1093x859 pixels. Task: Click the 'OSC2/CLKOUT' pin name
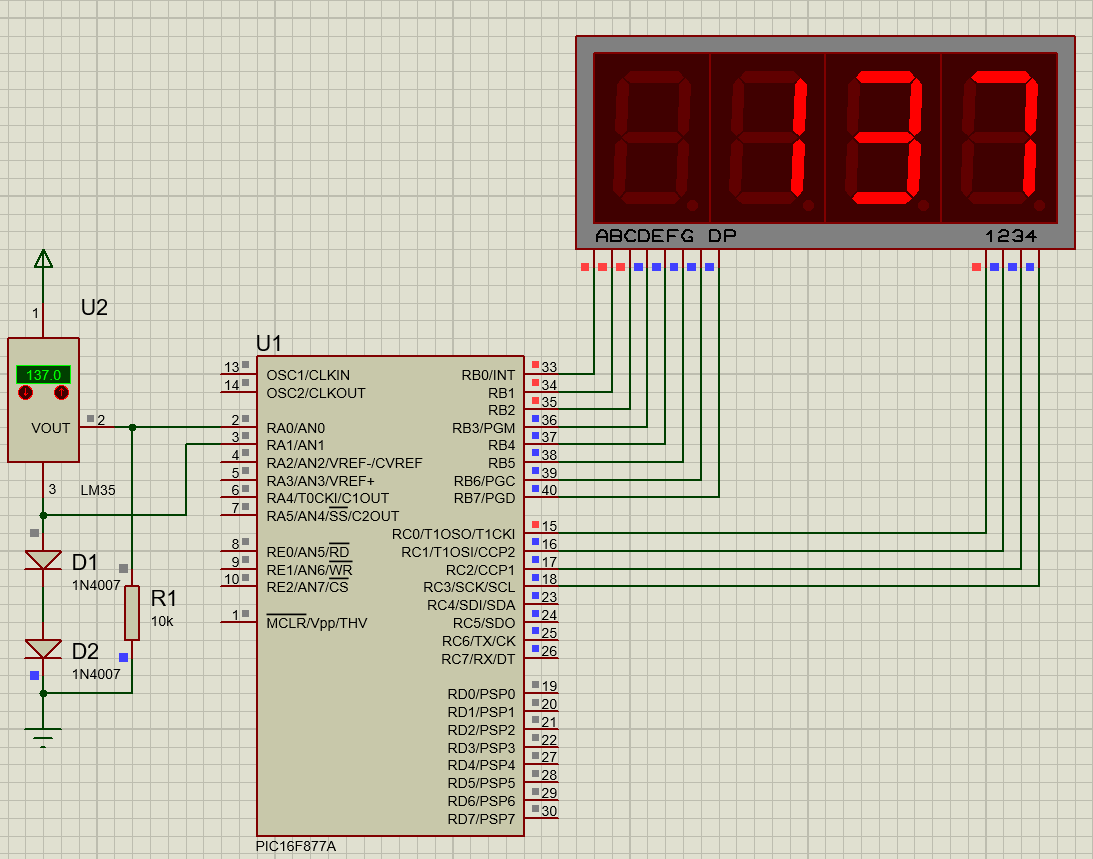point(316,393)
